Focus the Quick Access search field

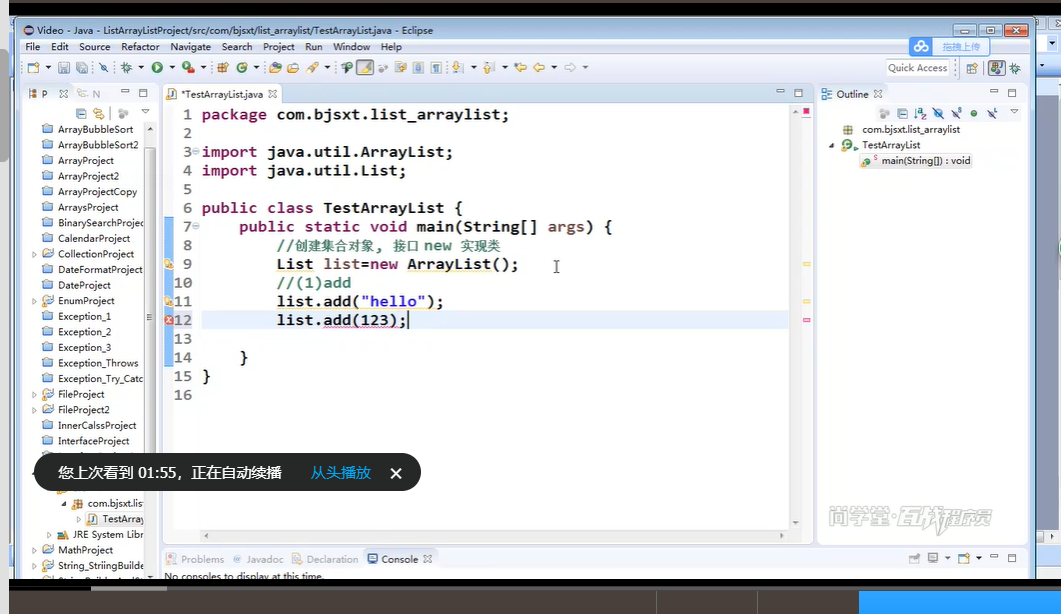917,68
